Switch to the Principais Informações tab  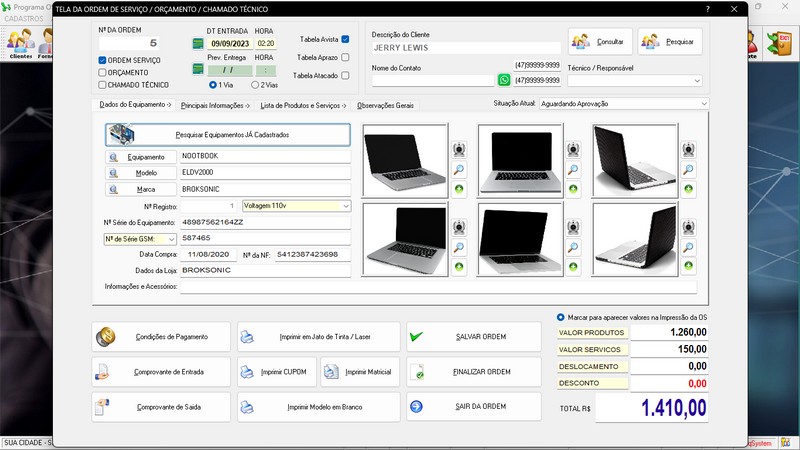(x=215, y=105)
